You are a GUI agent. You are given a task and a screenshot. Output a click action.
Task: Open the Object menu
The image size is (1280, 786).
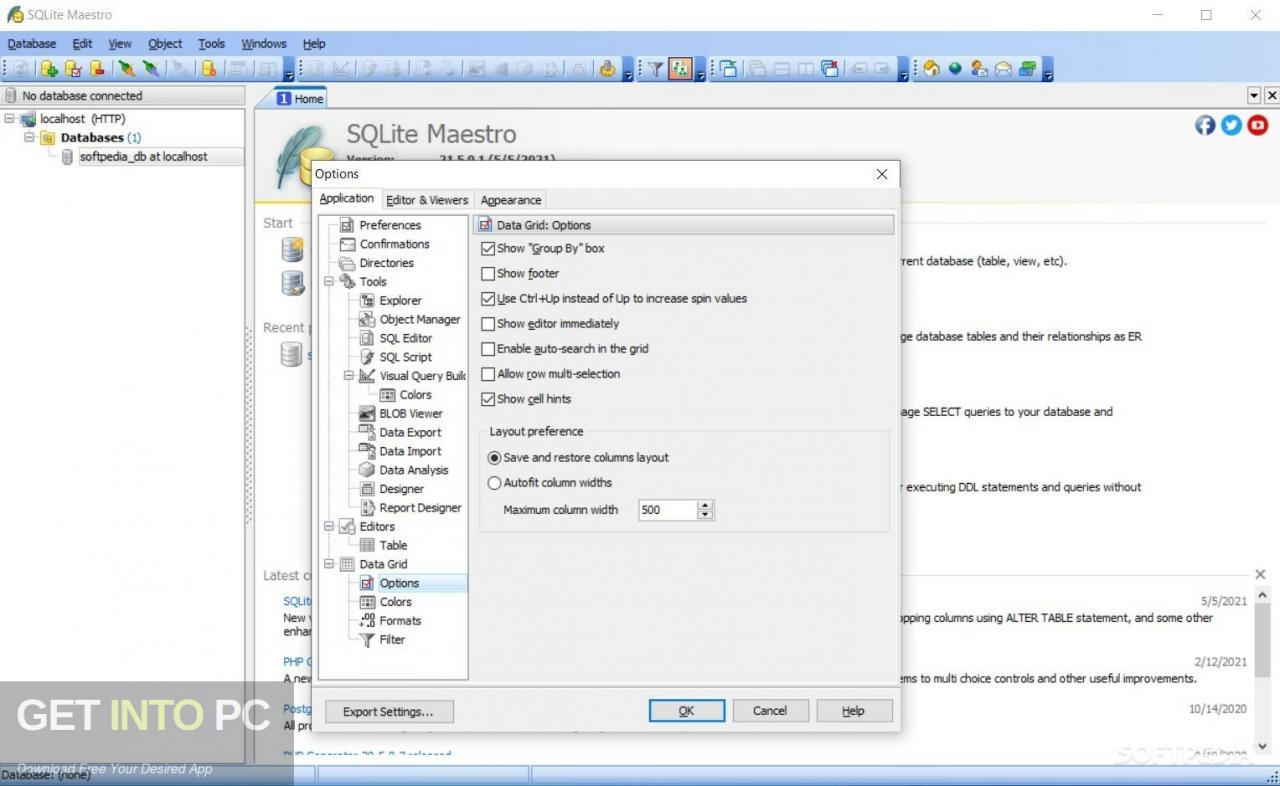[x=165, y=44]
